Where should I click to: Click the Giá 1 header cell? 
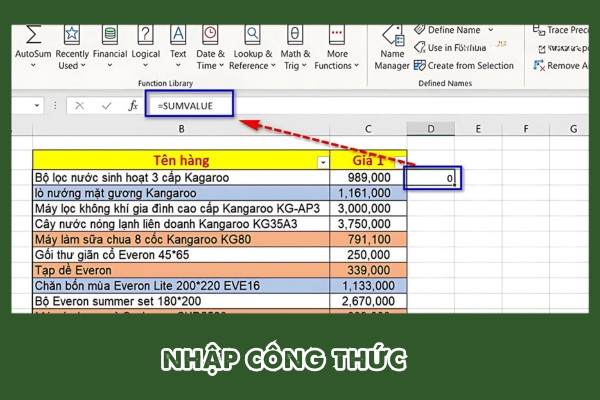pos(368,160)
